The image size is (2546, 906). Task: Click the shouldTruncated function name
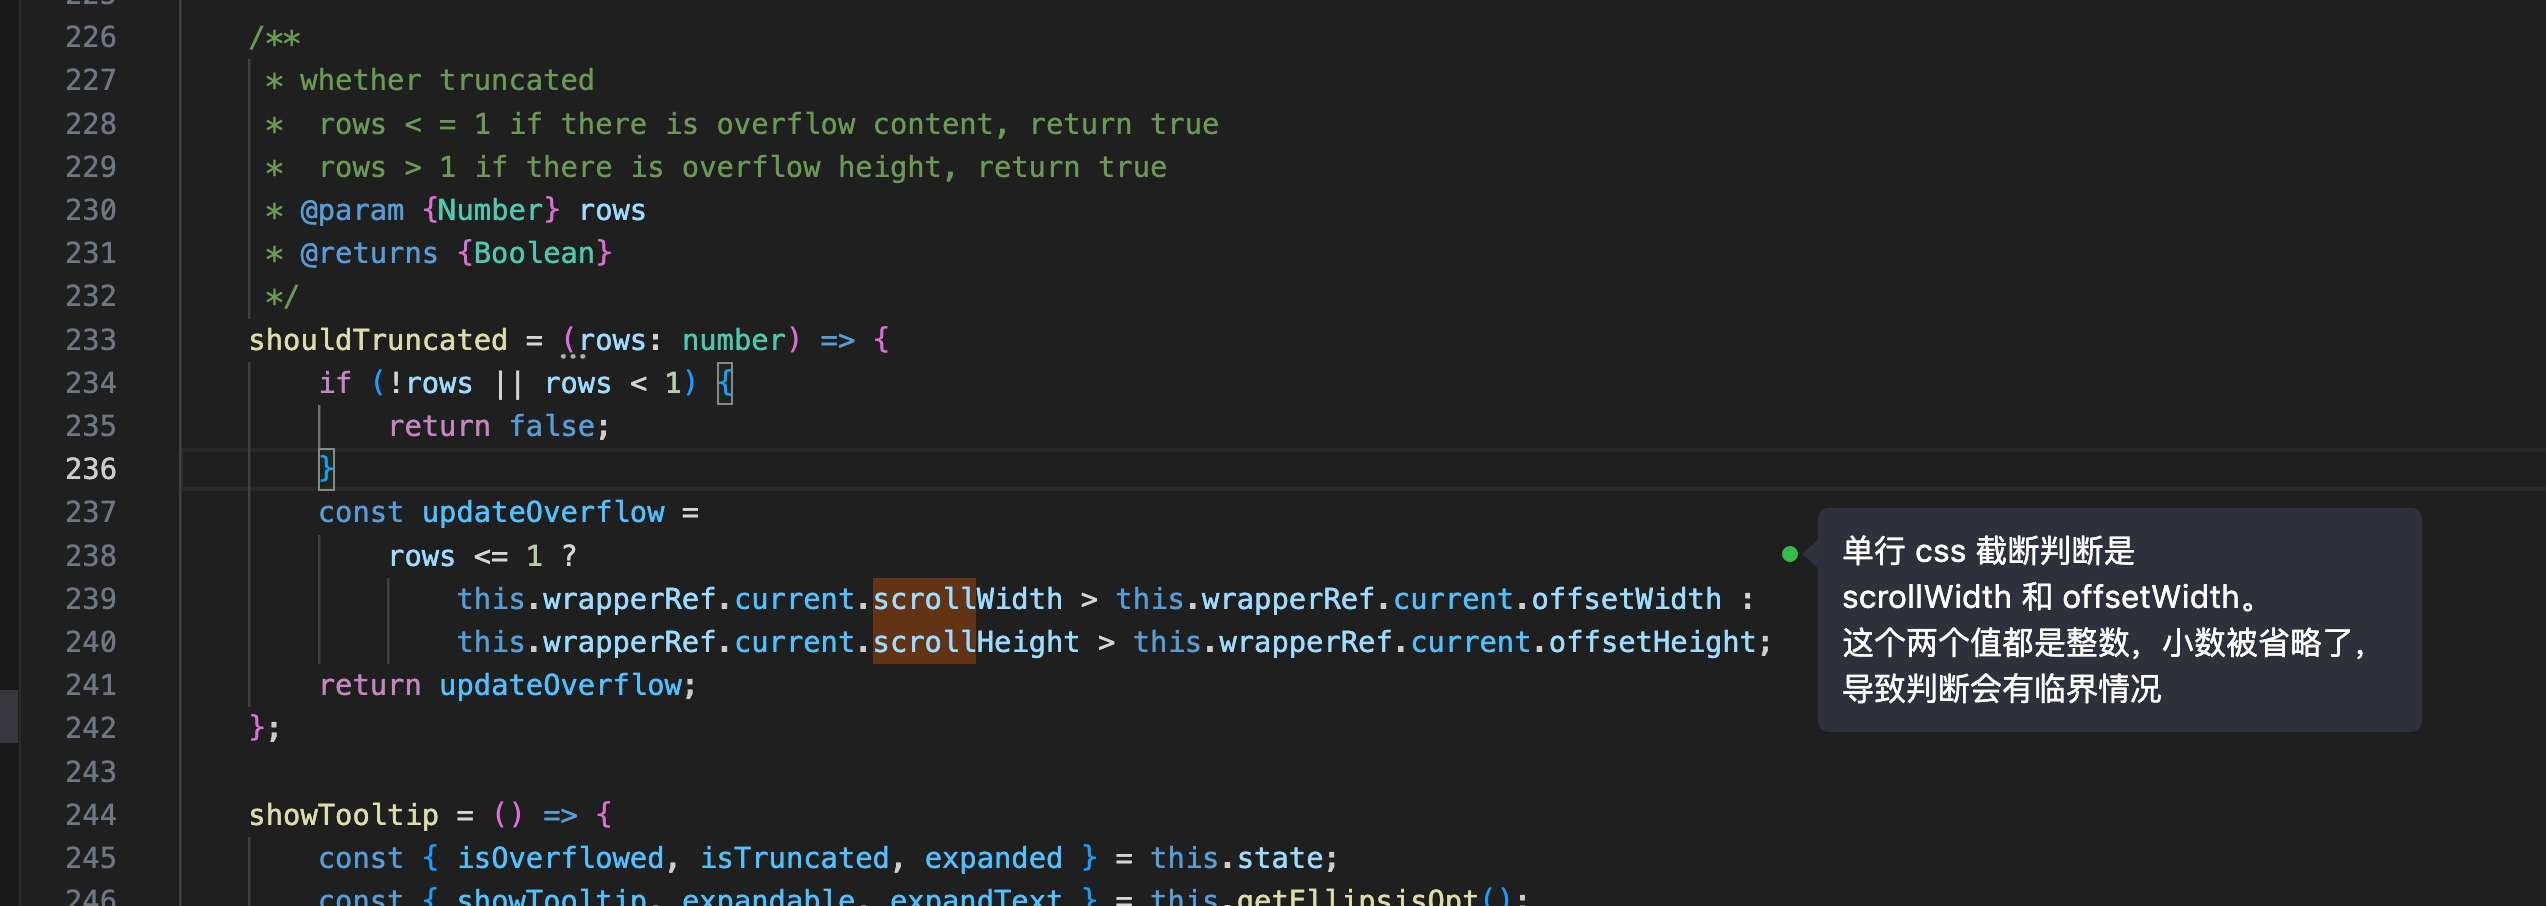tap(378, 339)
